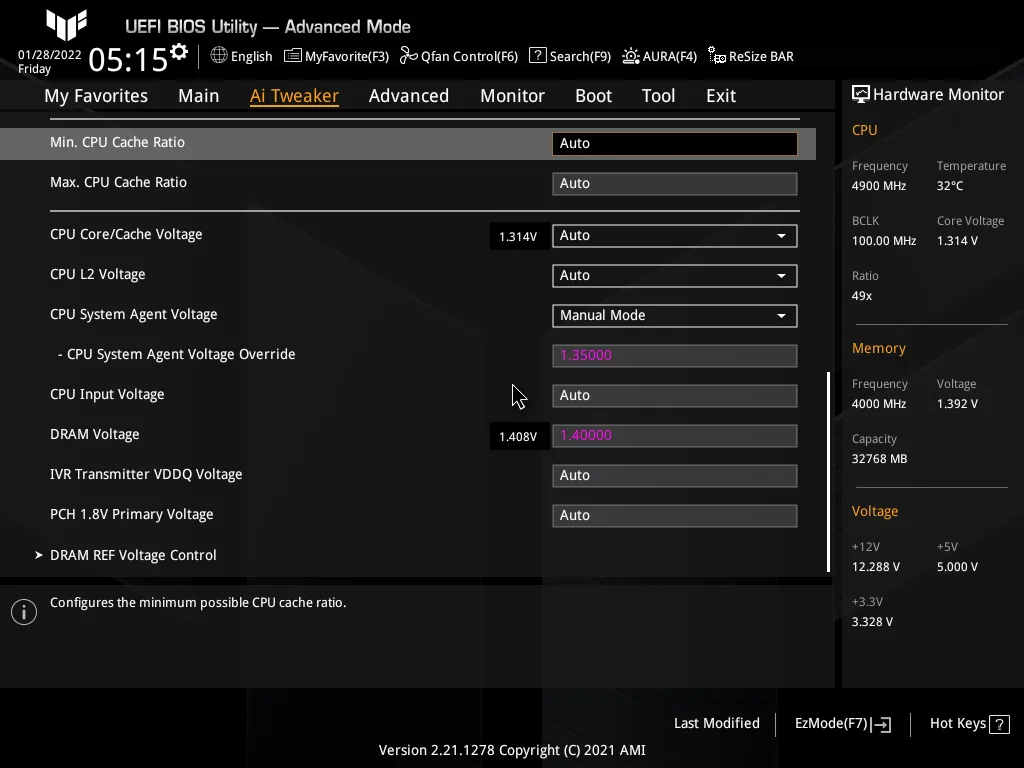Open the My Favorites tab
Image resolution: width=1024 pixels, height=768 pixels.
[96, 96]
